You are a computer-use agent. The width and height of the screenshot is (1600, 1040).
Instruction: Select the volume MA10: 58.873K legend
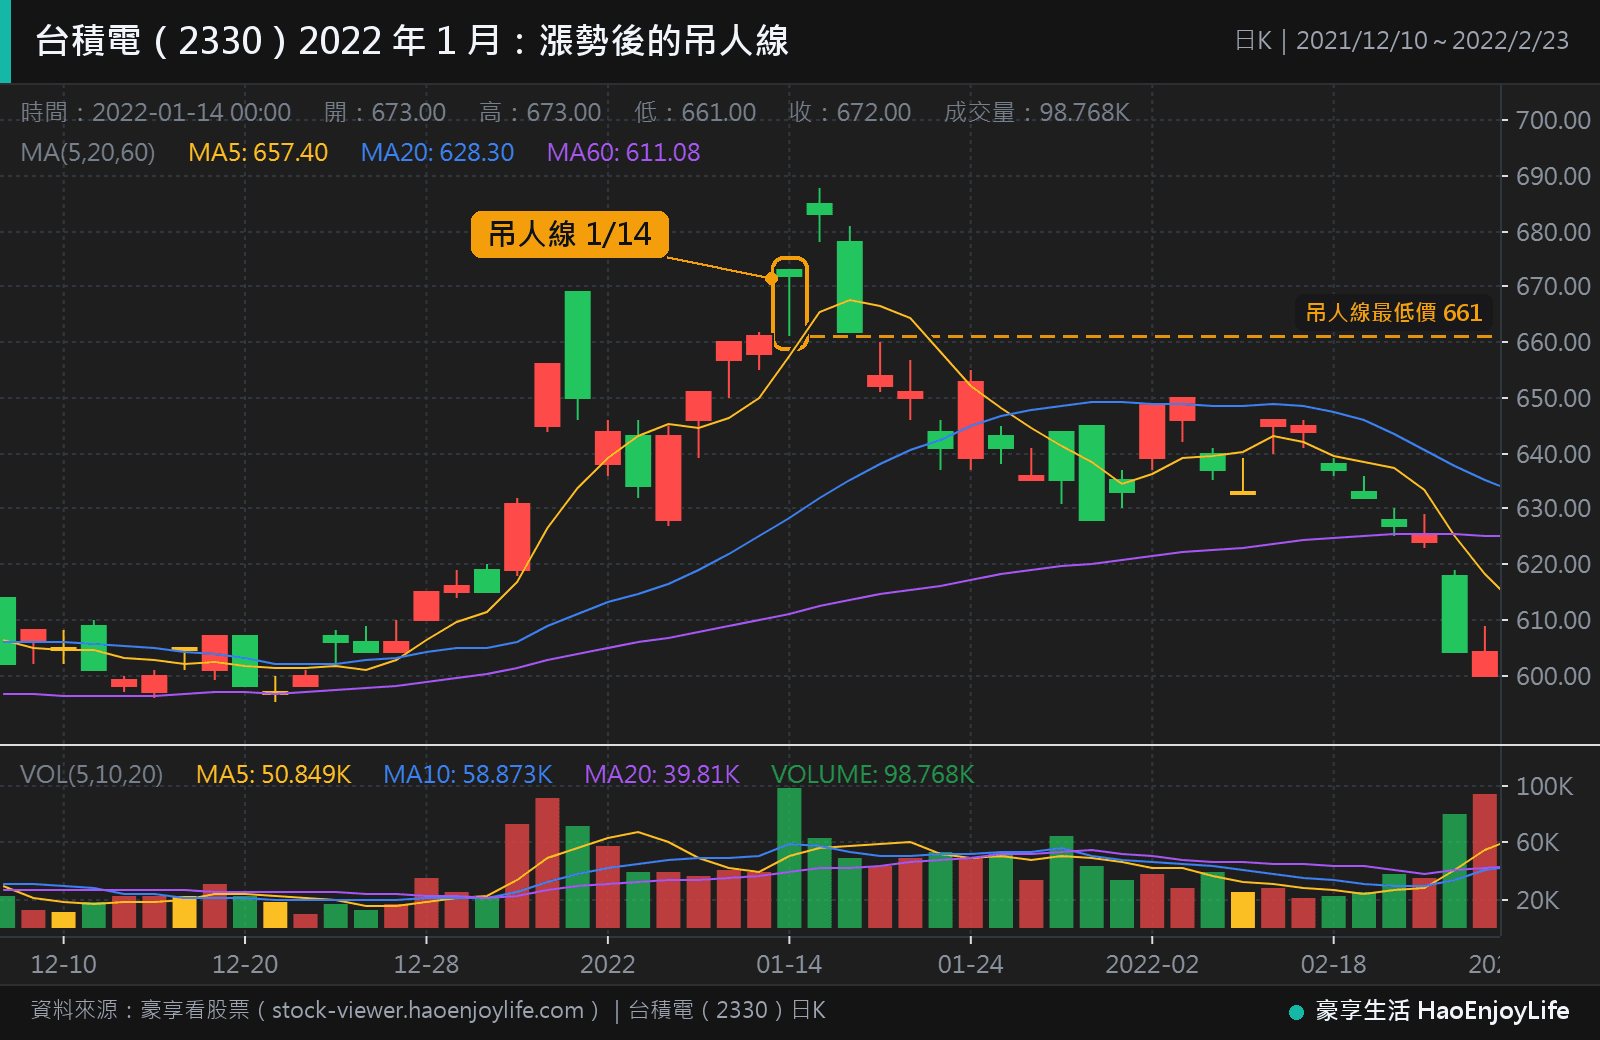point(467,775)
